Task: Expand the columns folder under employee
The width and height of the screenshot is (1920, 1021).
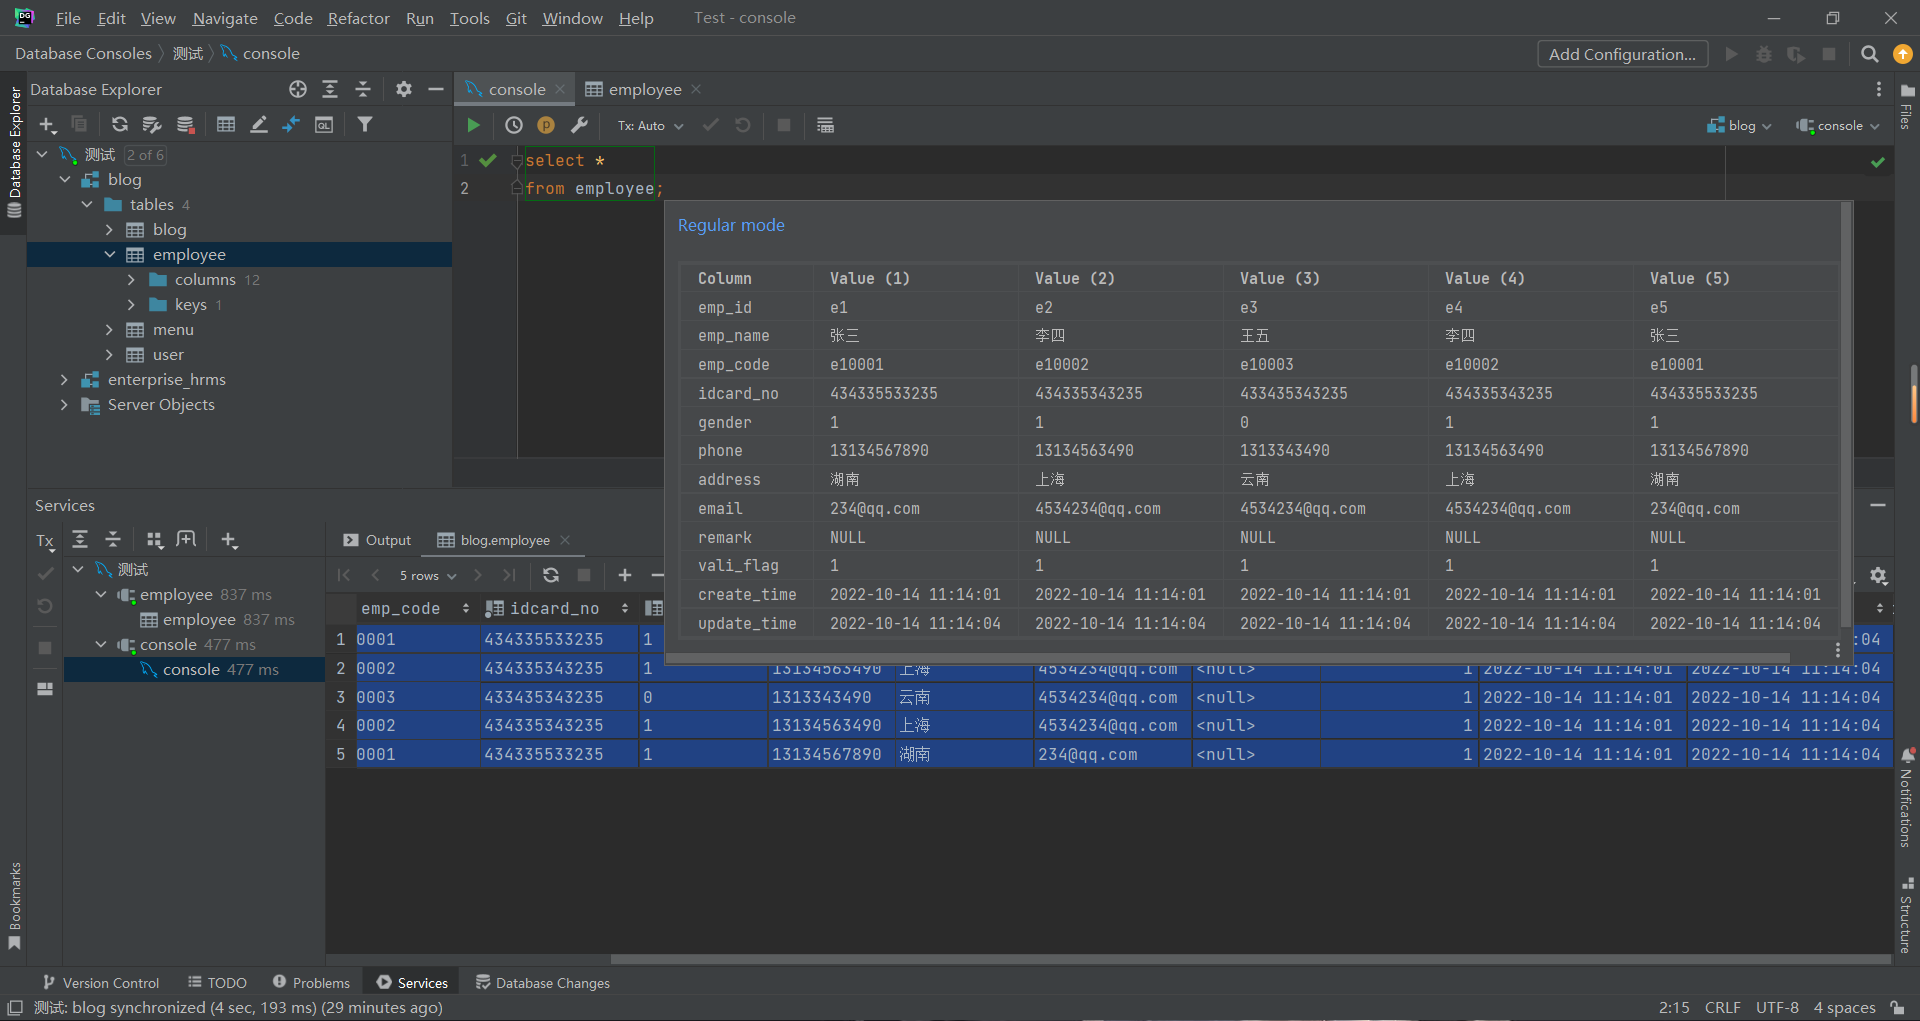Action: tap(131, 279)
